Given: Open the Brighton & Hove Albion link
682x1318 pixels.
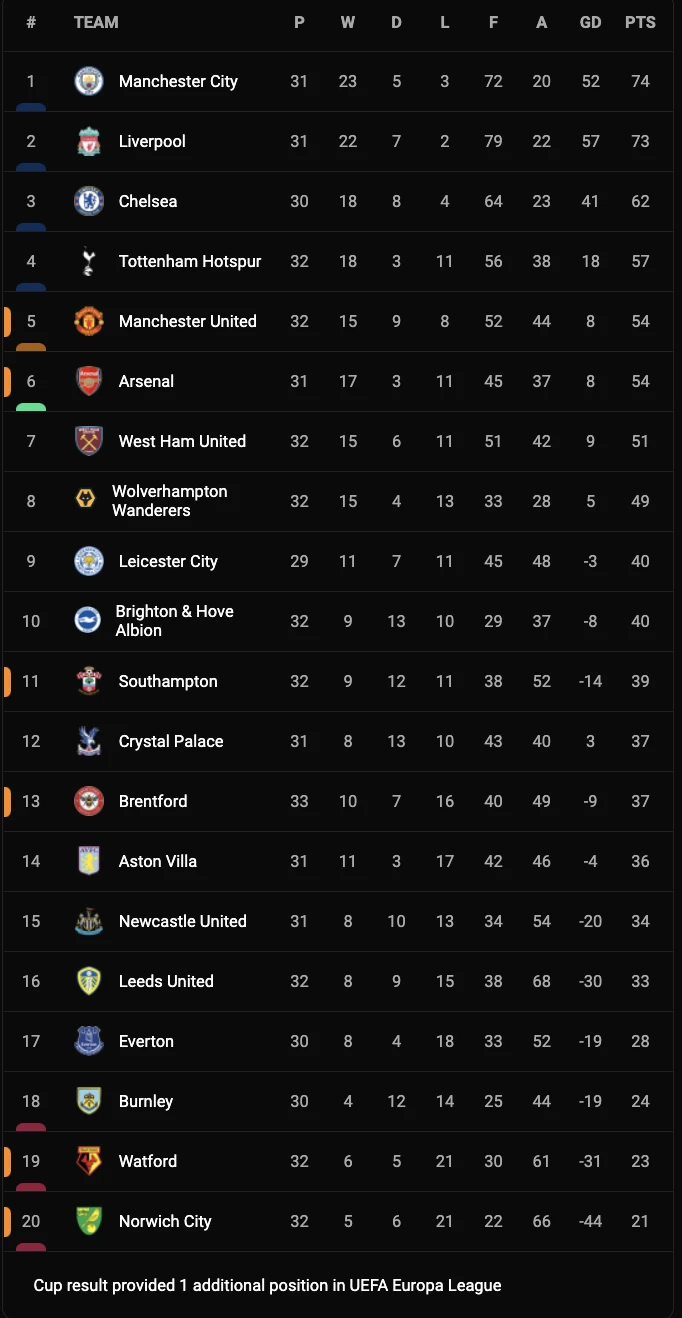Looking at the screenshot, I should [x=174, y=620].
